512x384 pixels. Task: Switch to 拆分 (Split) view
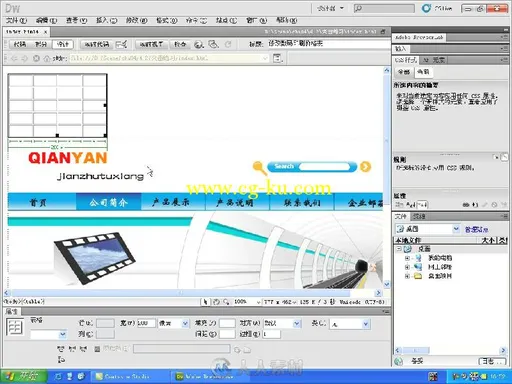click(x=41, y=44)
